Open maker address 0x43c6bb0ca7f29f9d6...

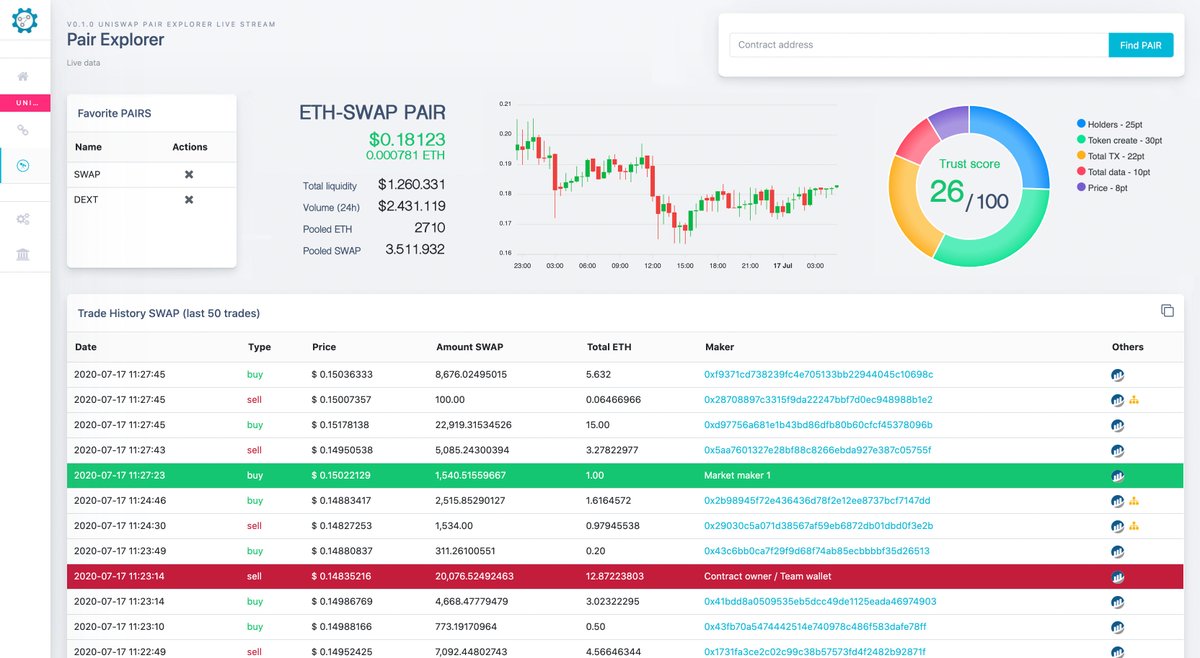817,551
